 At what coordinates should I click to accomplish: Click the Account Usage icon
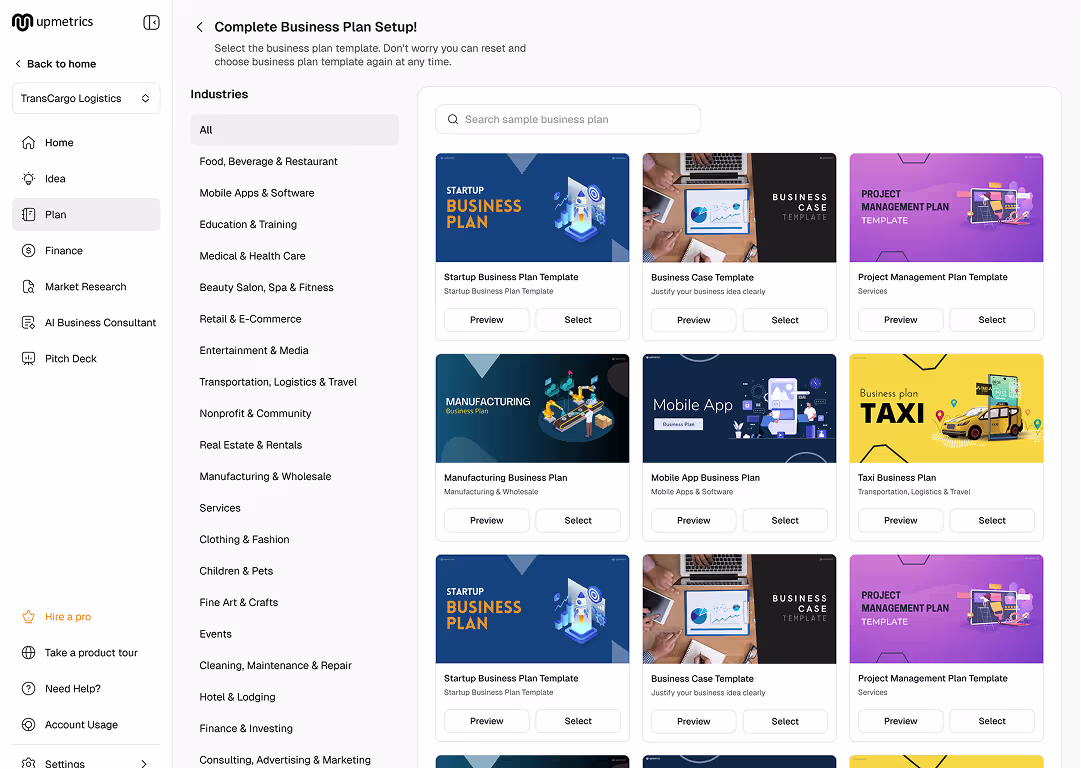click(x=28, y=725)
